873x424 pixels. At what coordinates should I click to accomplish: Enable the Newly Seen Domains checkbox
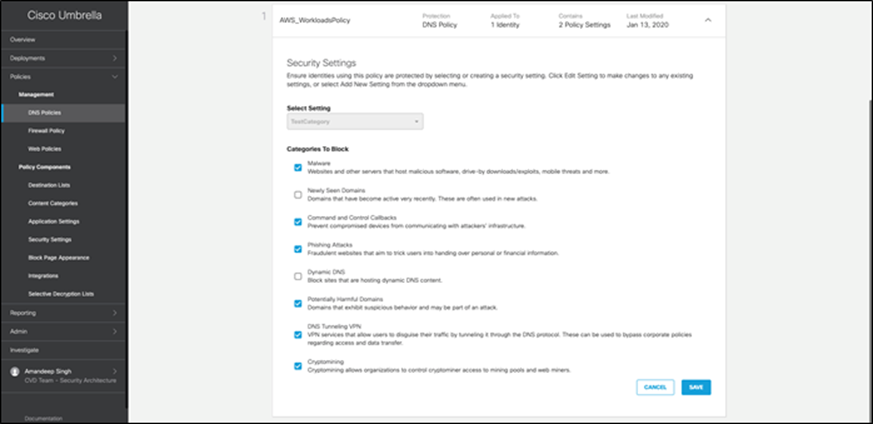[298, 195]
